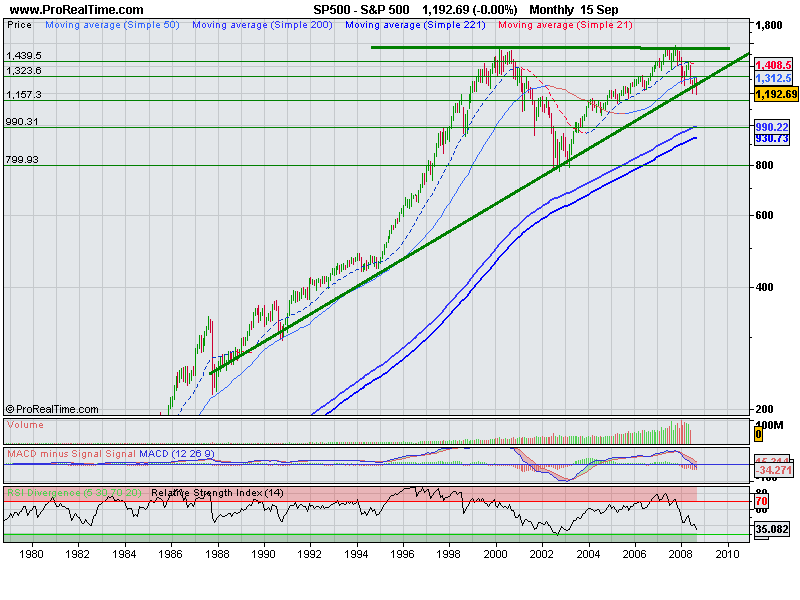Click the 200 price axis tick
This screenshot has width=800, height=600.
pyautogui.click(x=764, y=409)
